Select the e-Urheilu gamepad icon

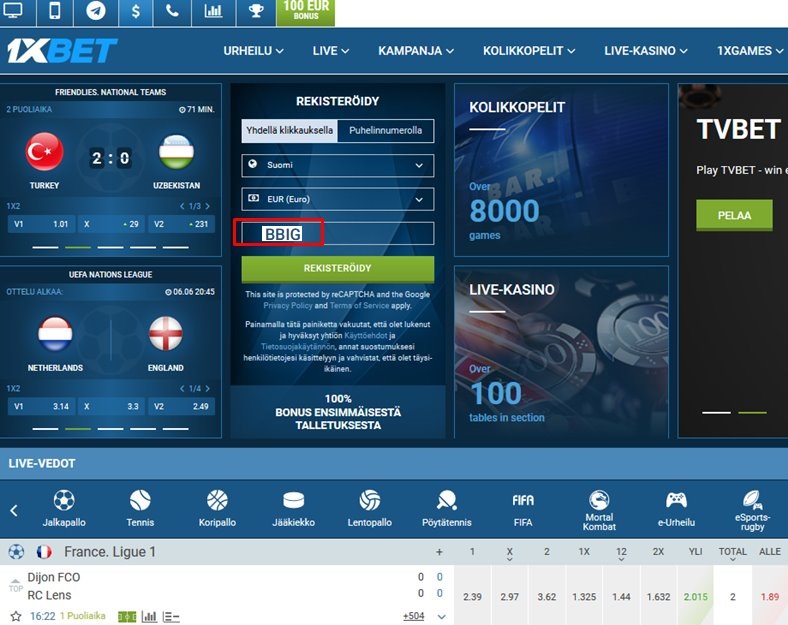tap(676, 508)
